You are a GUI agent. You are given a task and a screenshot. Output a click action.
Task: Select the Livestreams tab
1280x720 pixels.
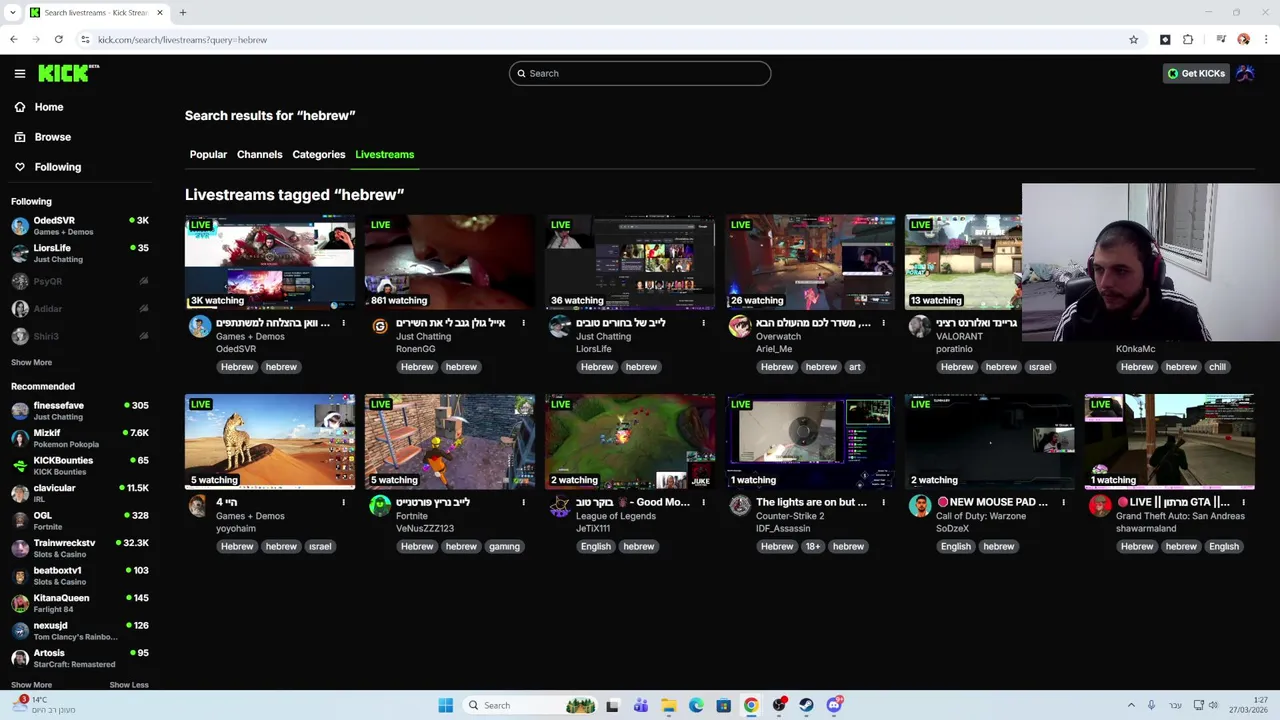click(385, 155)
